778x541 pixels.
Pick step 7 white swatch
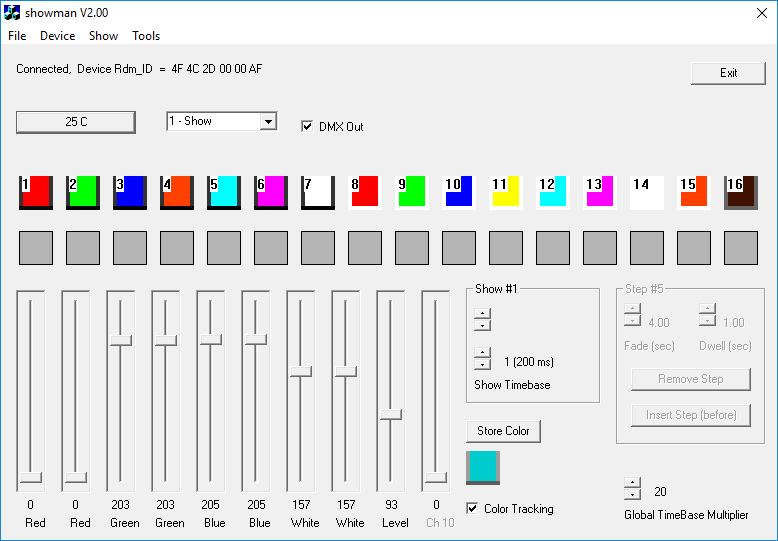click(x=318, y=192)
